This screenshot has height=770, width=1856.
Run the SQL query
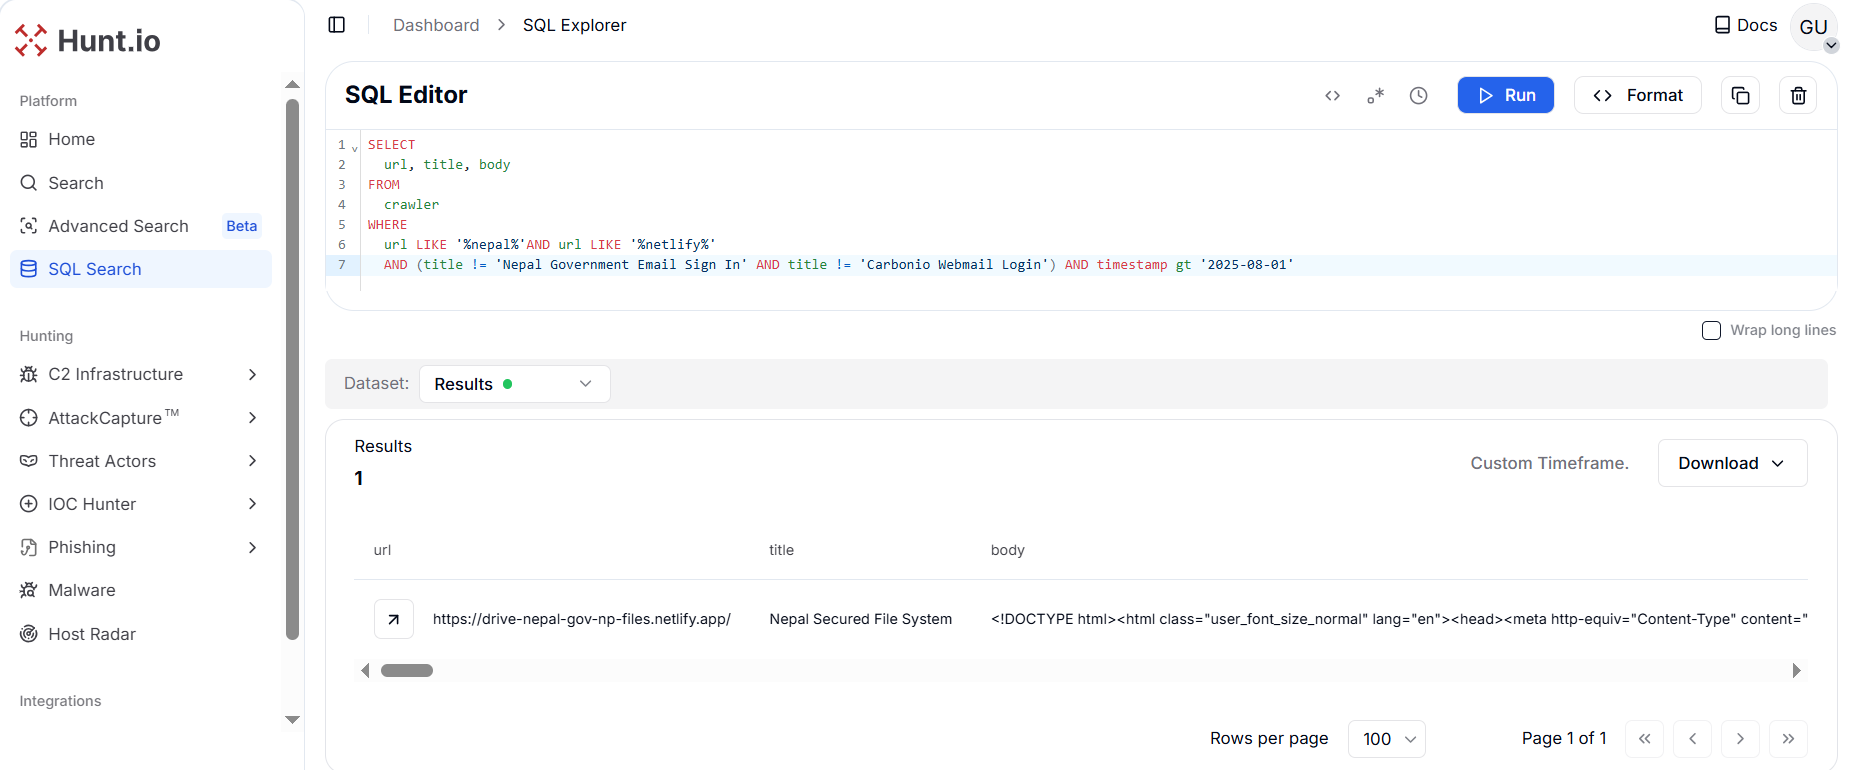[1505, 95]
